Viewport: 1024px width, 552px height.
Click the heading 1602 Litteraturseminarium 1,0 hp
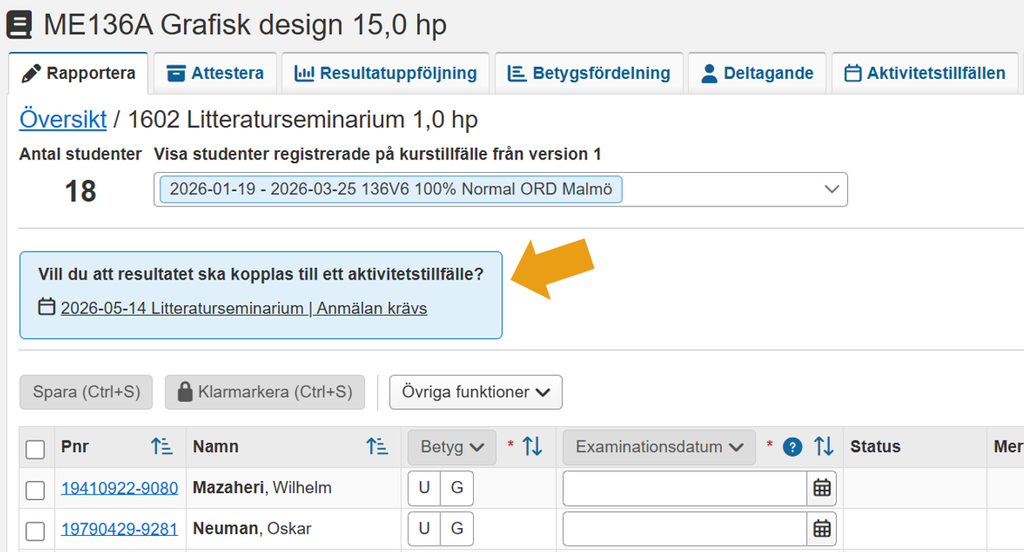click(302, 120)
